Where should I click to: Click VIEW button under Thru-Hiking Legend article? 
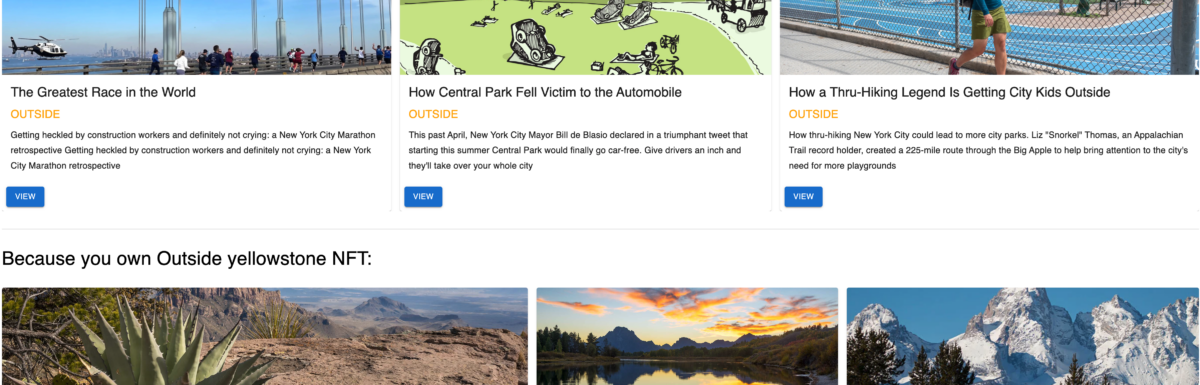(803, 196)
